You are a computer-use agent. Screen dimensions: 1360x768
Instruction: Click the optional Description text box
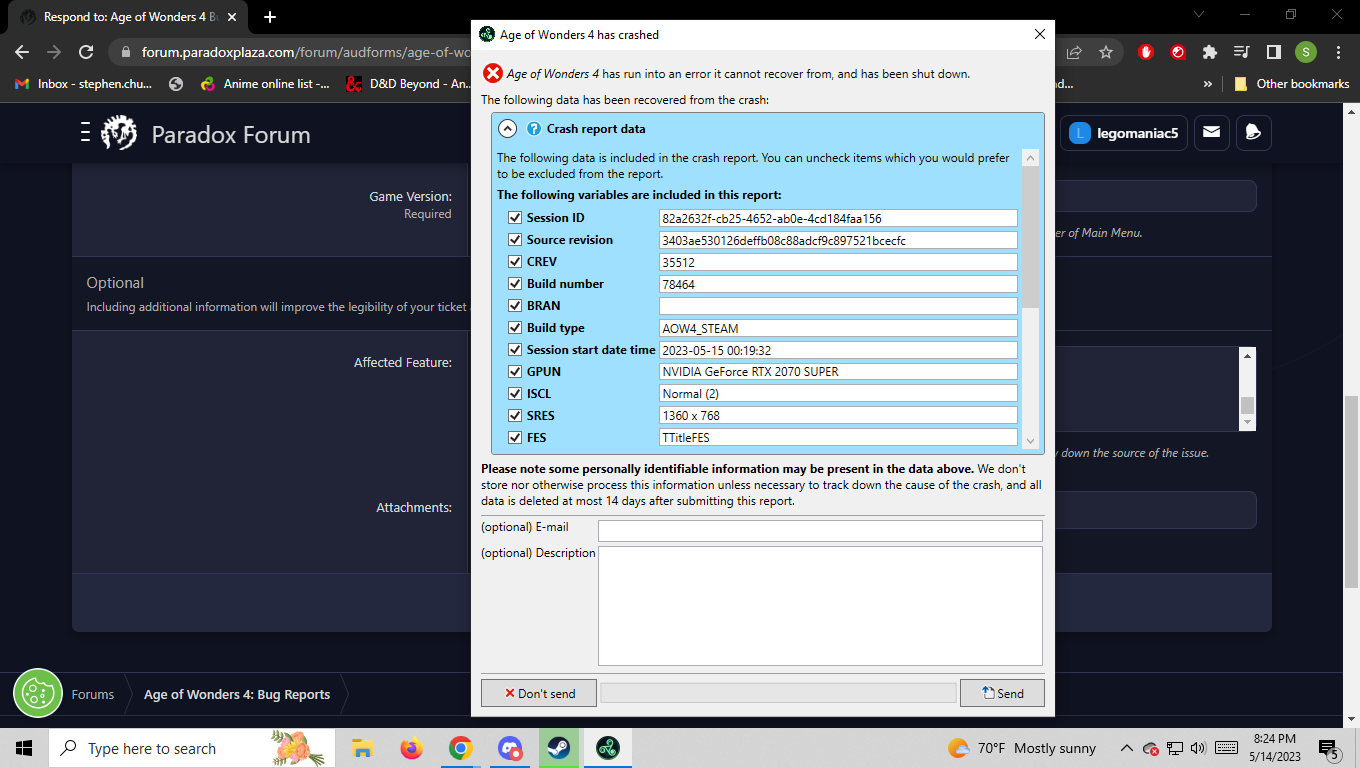point(820,606)
